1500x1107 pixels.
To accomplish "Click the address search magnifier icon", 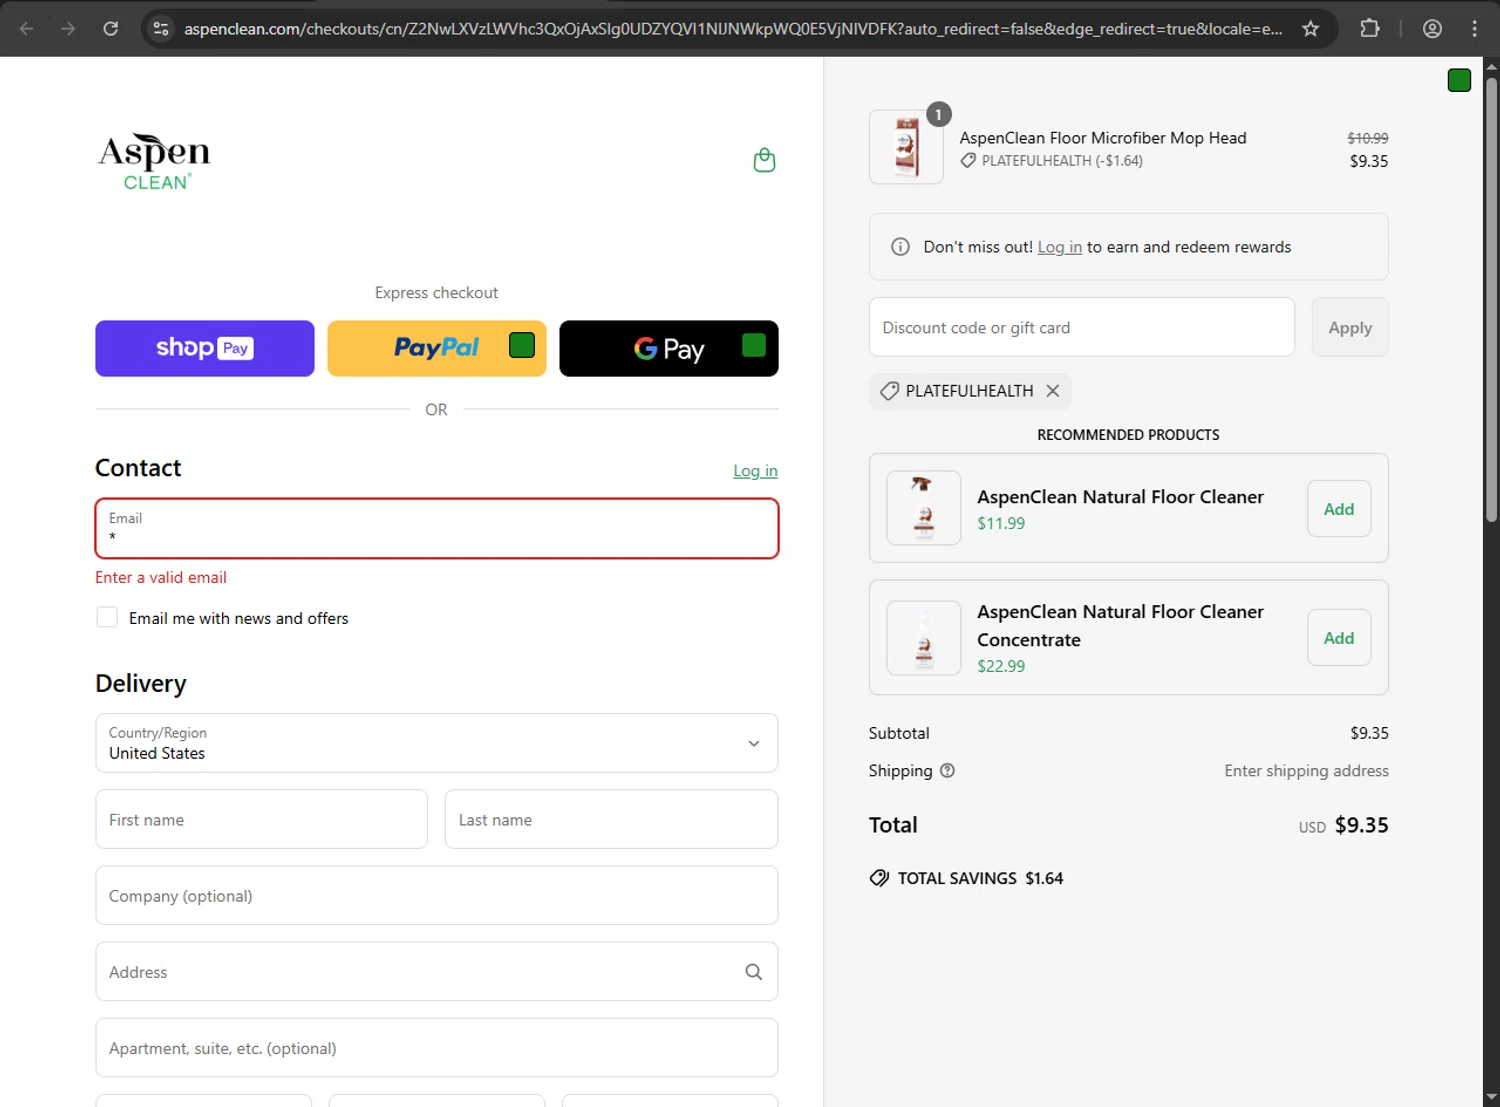I will 754,972.
